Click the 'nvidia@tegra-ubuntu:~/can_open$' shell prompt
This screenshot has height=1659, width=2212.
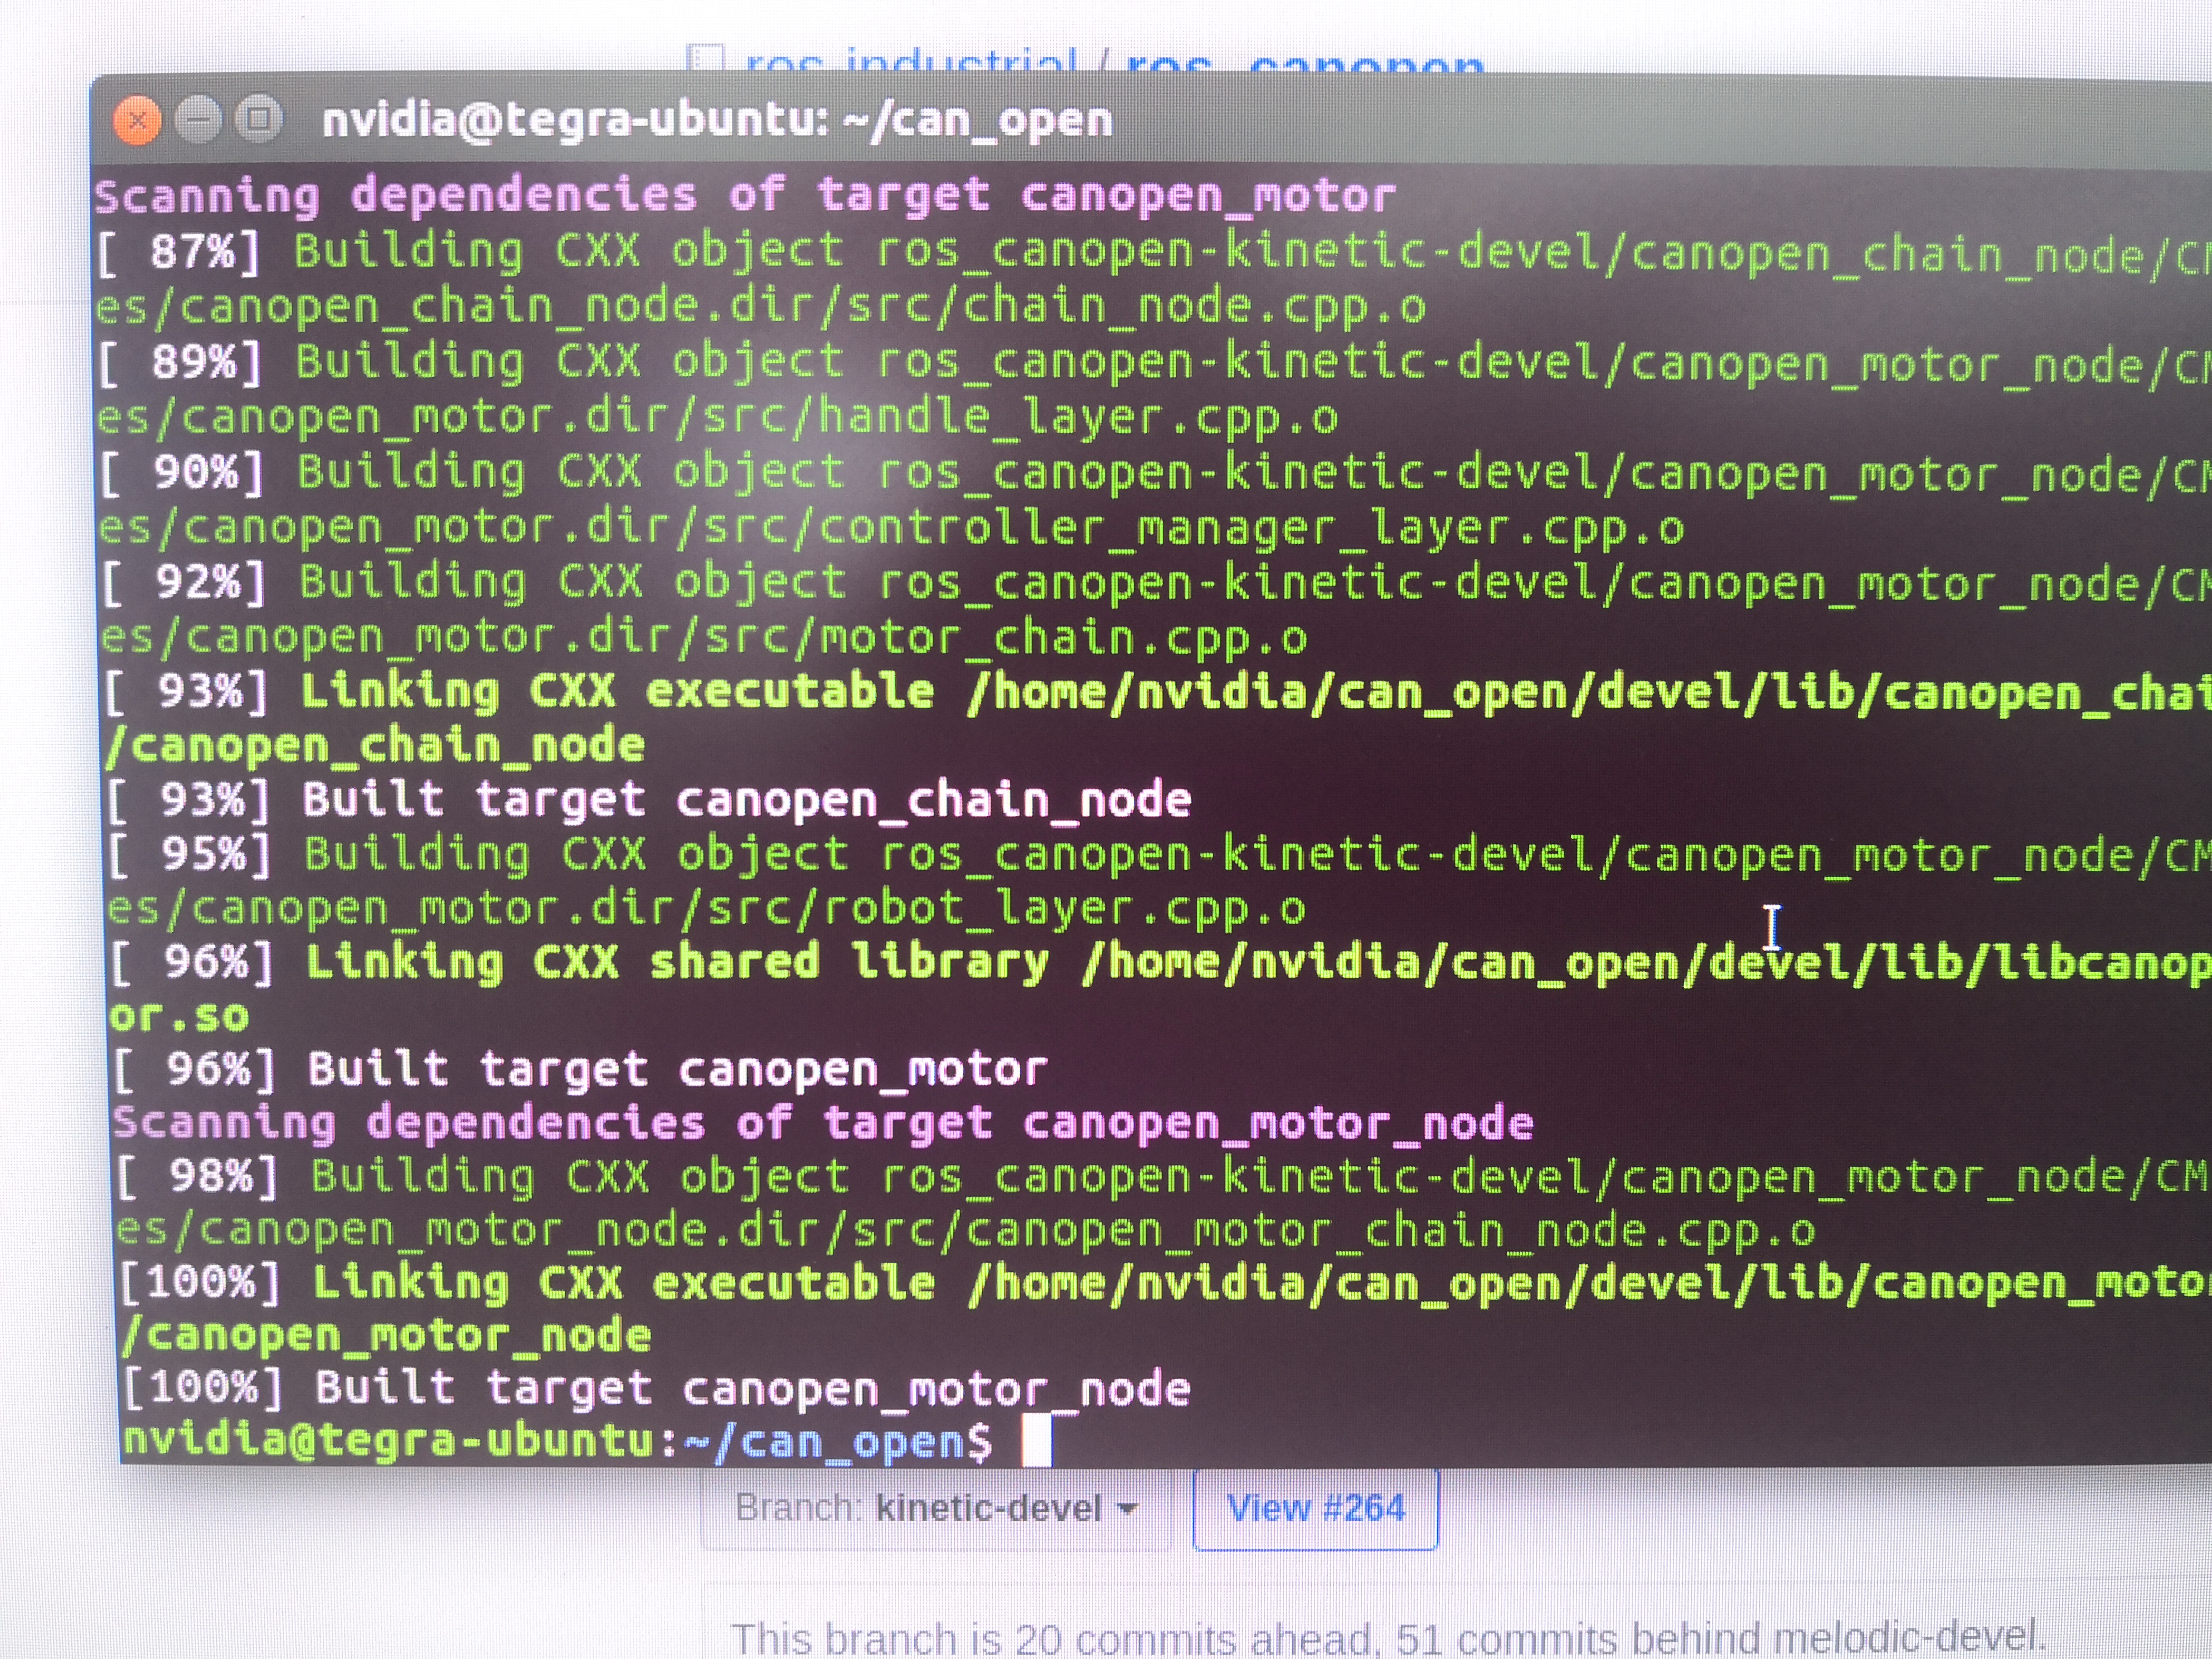point(557,1443)
